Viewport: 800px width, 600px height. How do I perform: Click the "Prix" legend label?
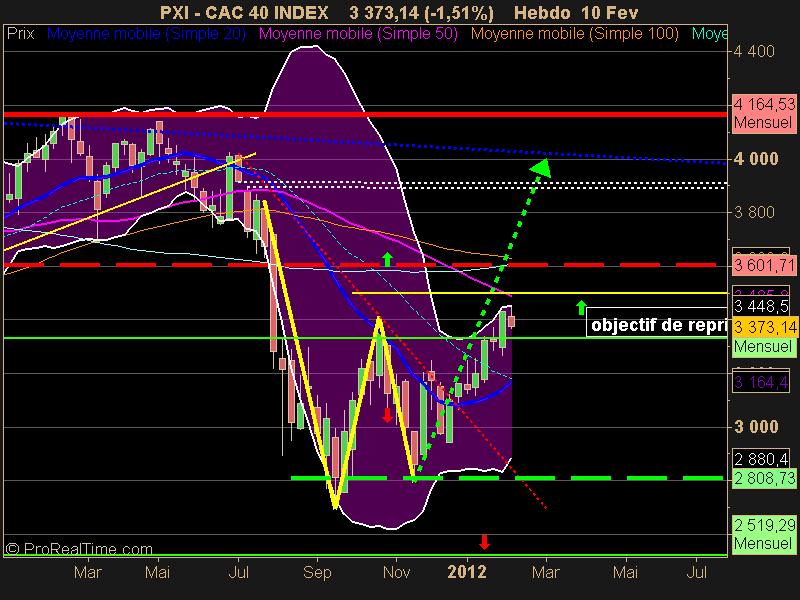tap(20, 34)
